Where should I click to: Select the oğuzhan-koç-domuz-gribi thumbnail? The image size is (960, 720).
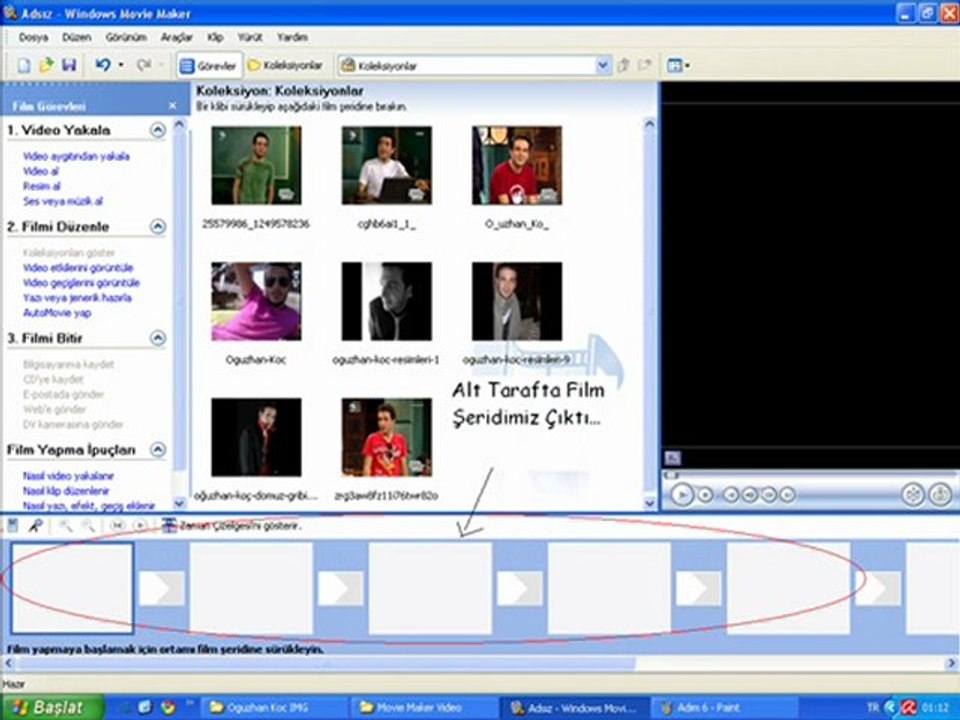click(x=257, y=437)
